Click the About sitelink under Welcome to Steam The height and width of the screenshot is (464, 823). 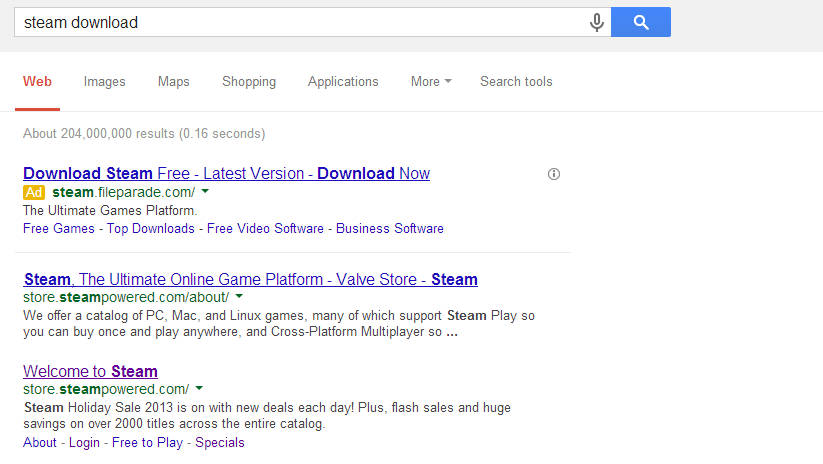[40, 442]
